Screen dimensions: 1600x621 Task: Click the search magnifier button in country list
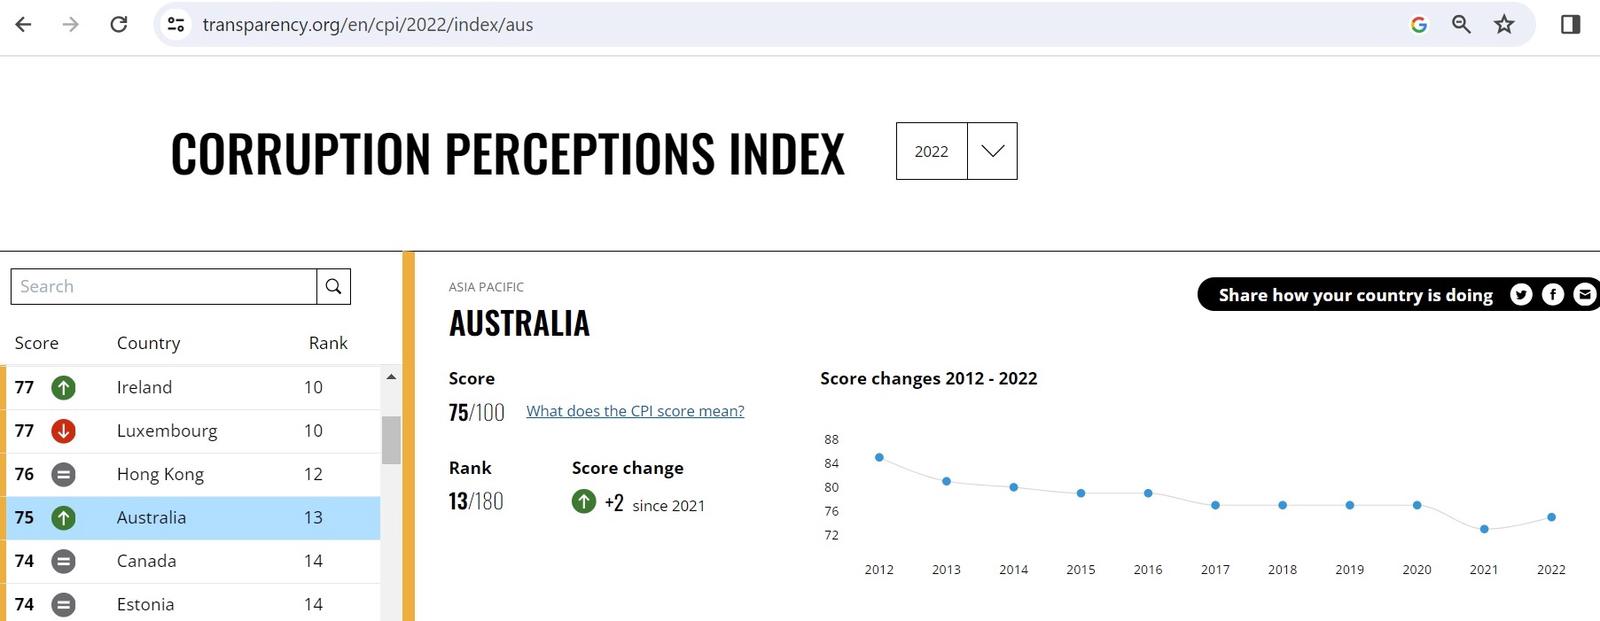coord(333,287)
